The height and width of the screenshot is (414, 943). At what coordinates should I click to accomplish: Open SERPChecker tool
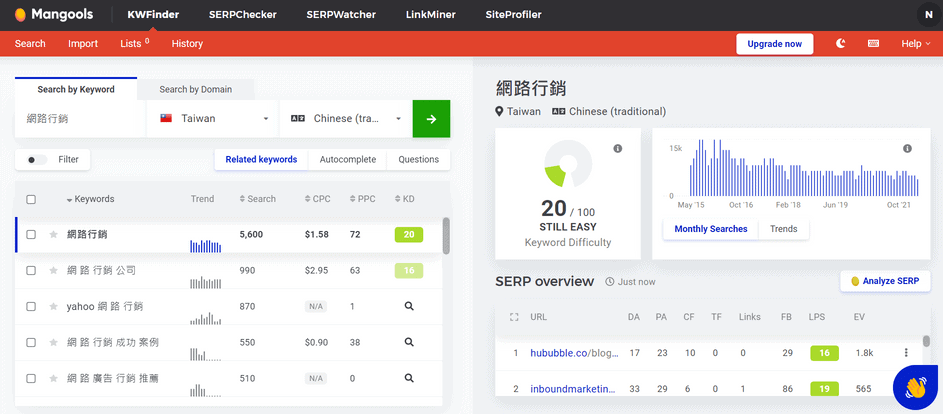(243, 15)
